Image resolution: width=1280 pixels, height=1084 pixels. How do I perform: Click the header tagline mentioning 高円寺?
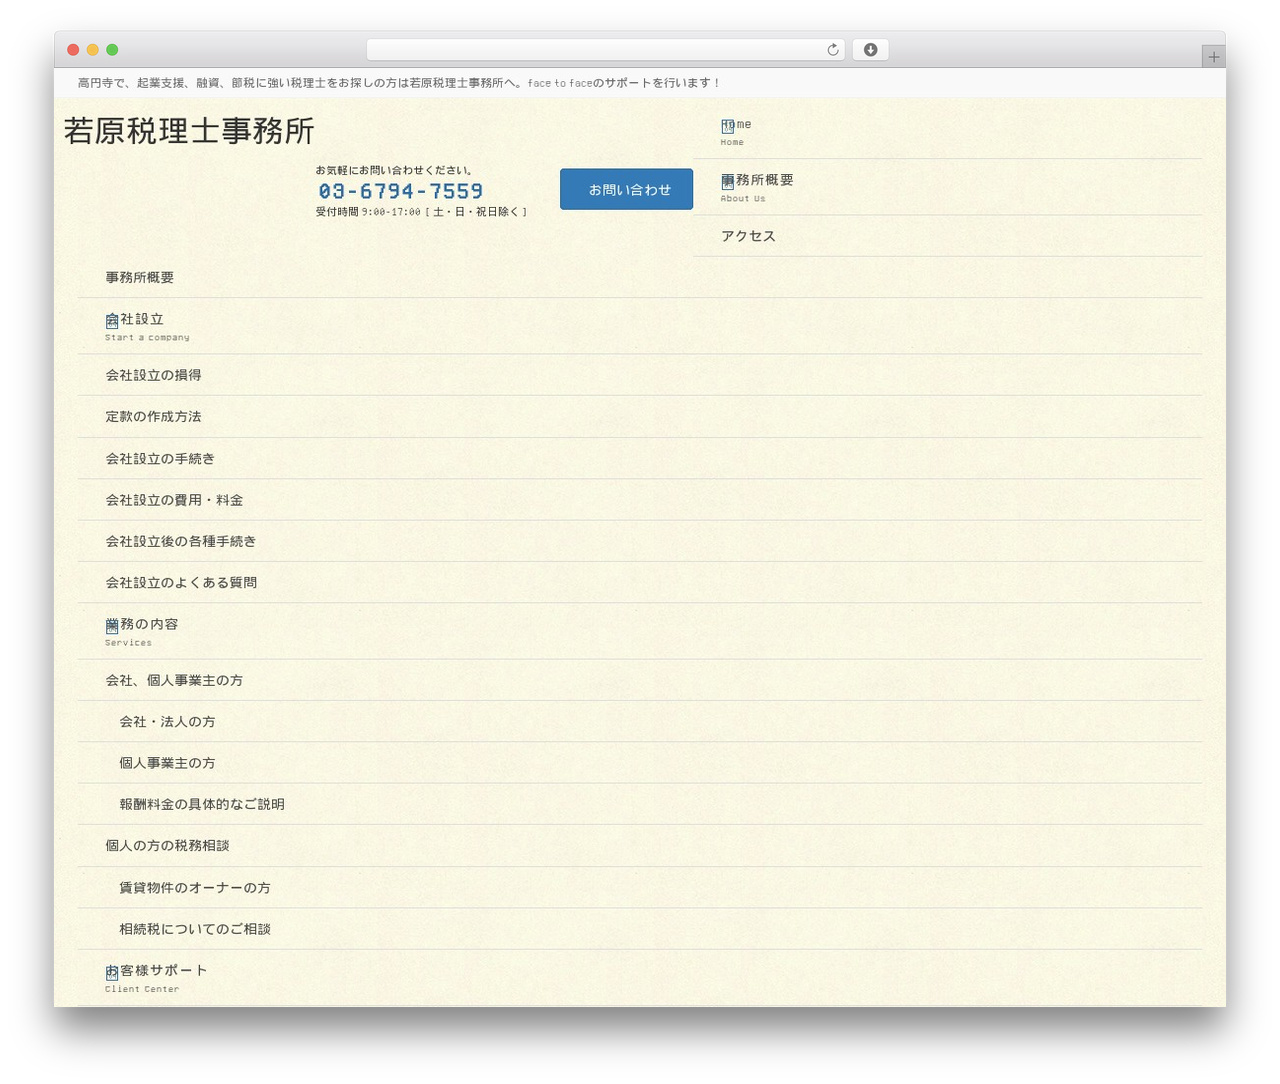[x=399, y=83]
